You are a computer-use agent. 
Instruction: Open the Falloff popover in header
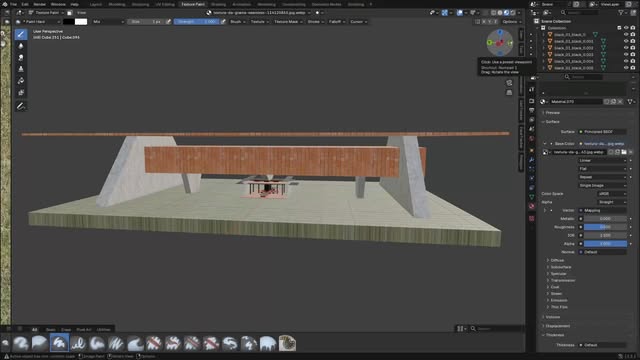(337, 22)
